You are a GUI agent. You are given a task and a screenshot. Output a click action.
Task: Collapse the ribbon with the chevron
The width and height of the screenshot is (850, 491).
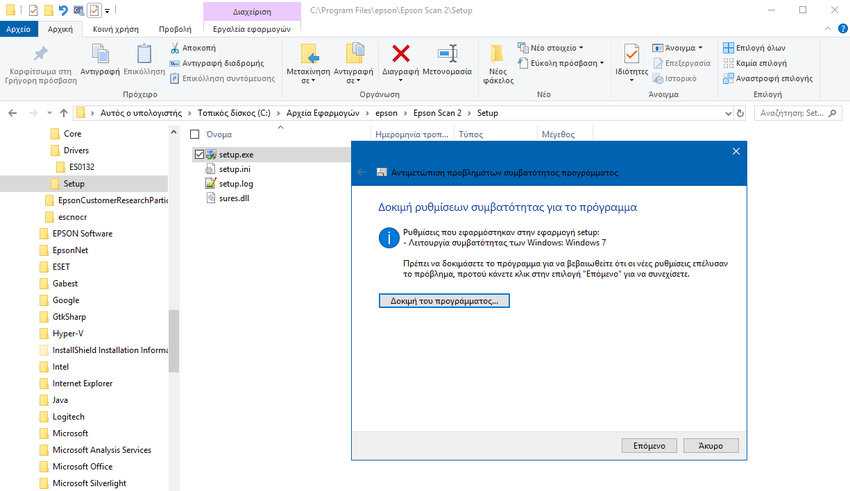[828, 29]
